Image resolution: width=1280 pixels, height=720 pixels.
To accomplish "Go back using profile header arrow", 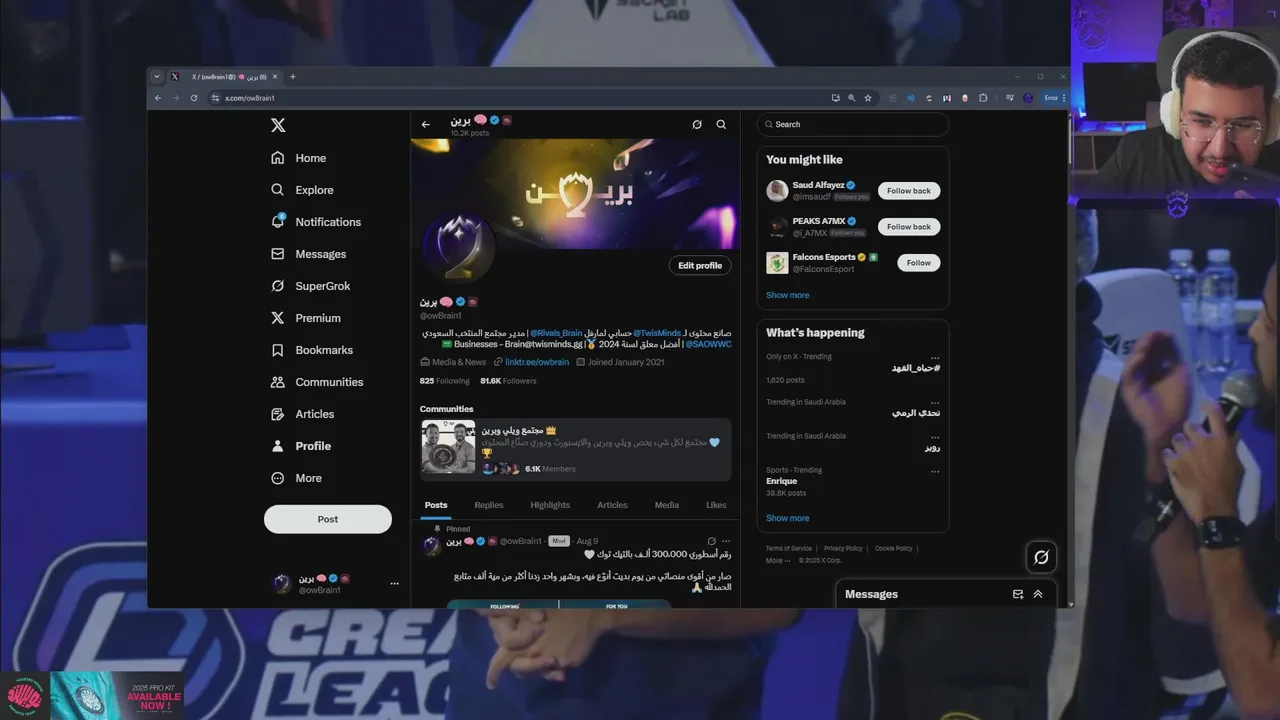I will [x=426, y=125].
